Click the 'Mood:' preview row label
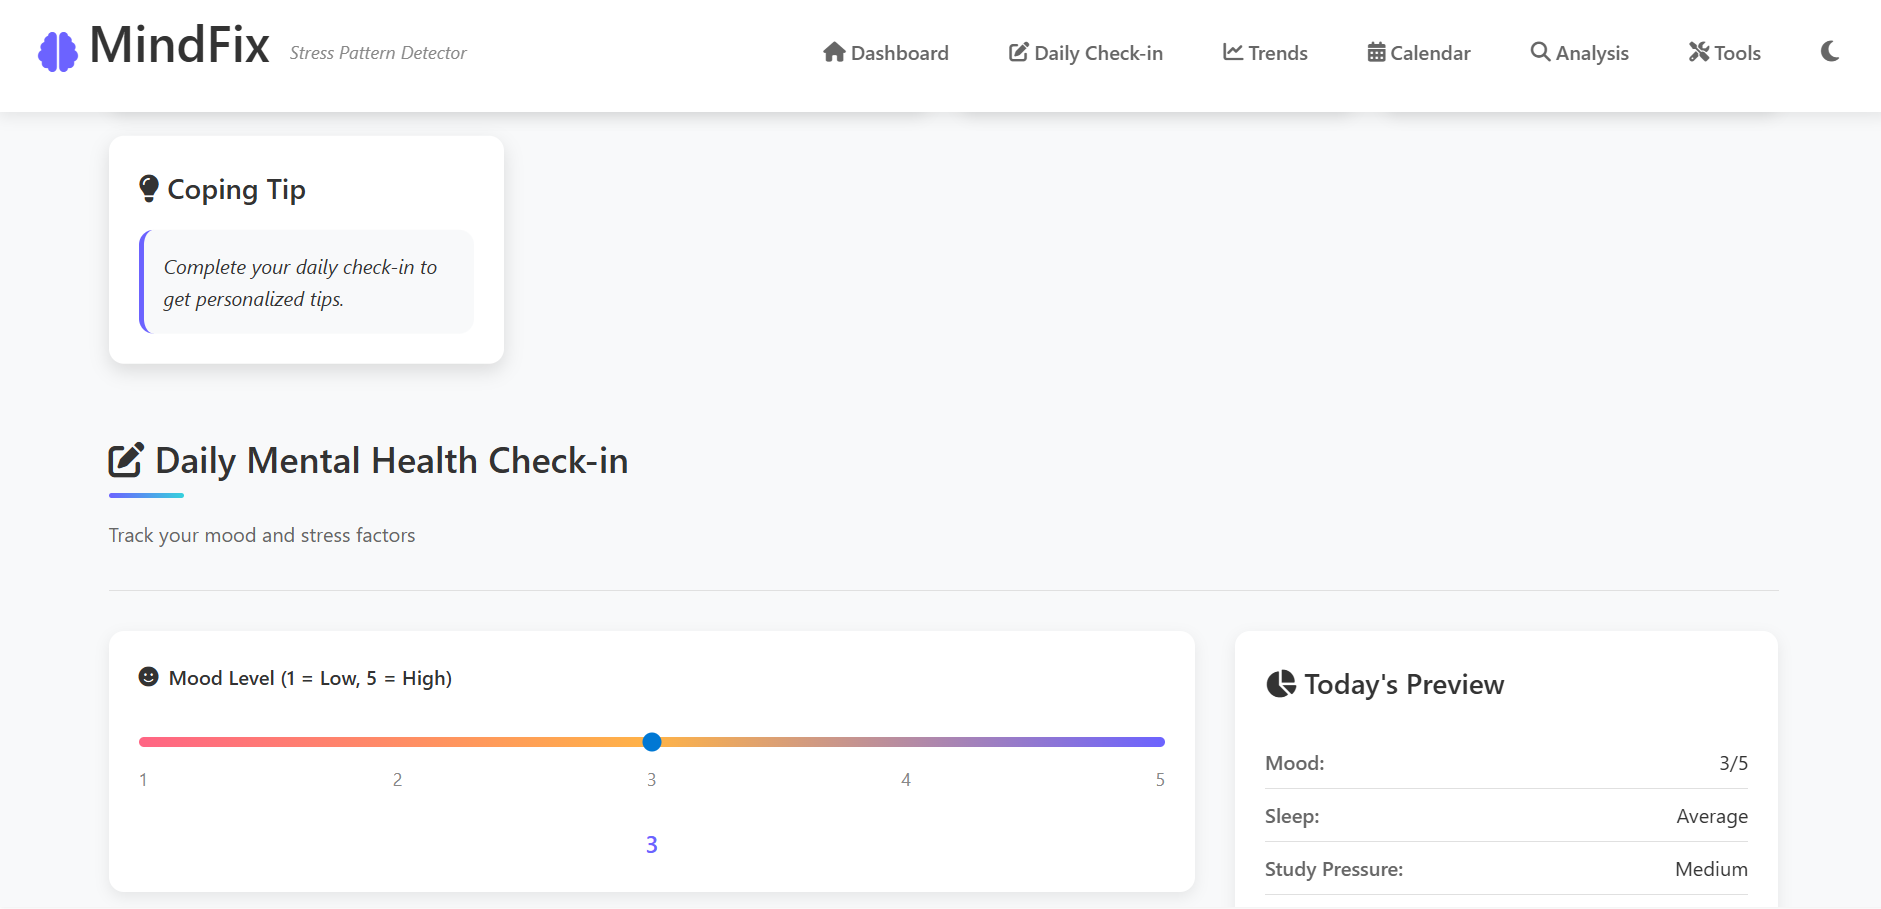 coord(1295,763)
